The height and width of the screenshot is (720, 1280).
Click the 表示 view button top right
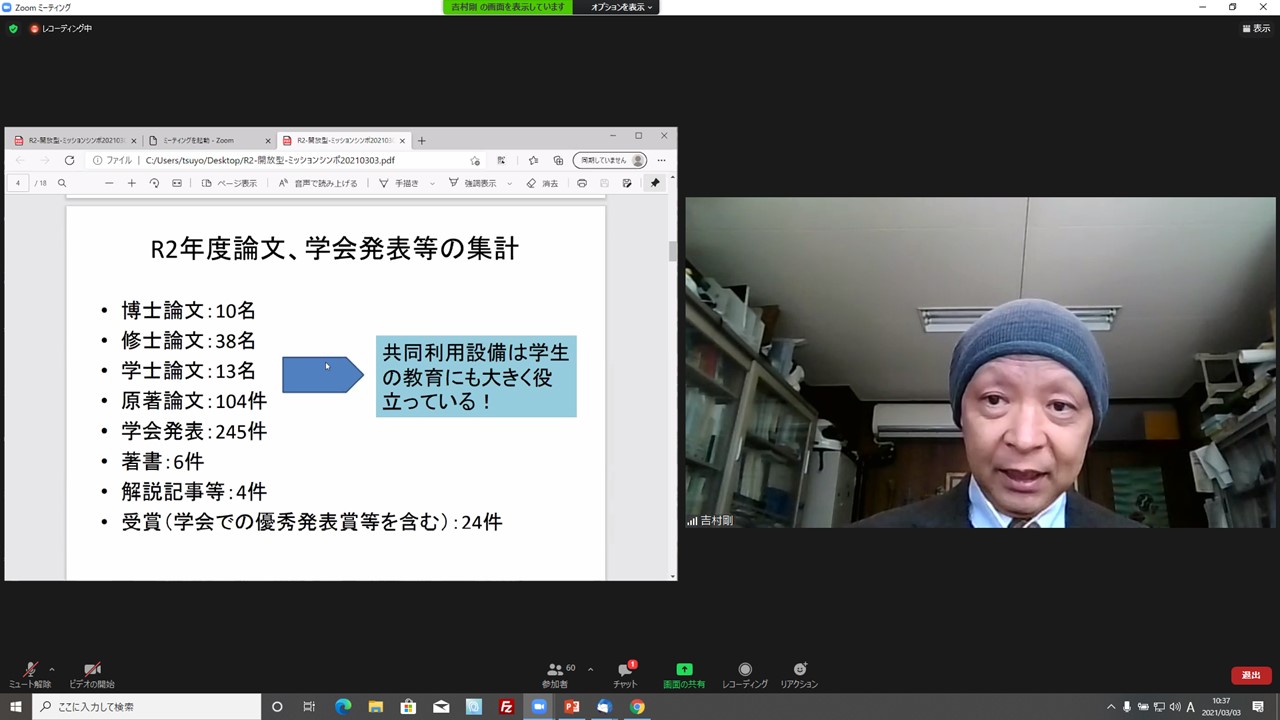1256,29
